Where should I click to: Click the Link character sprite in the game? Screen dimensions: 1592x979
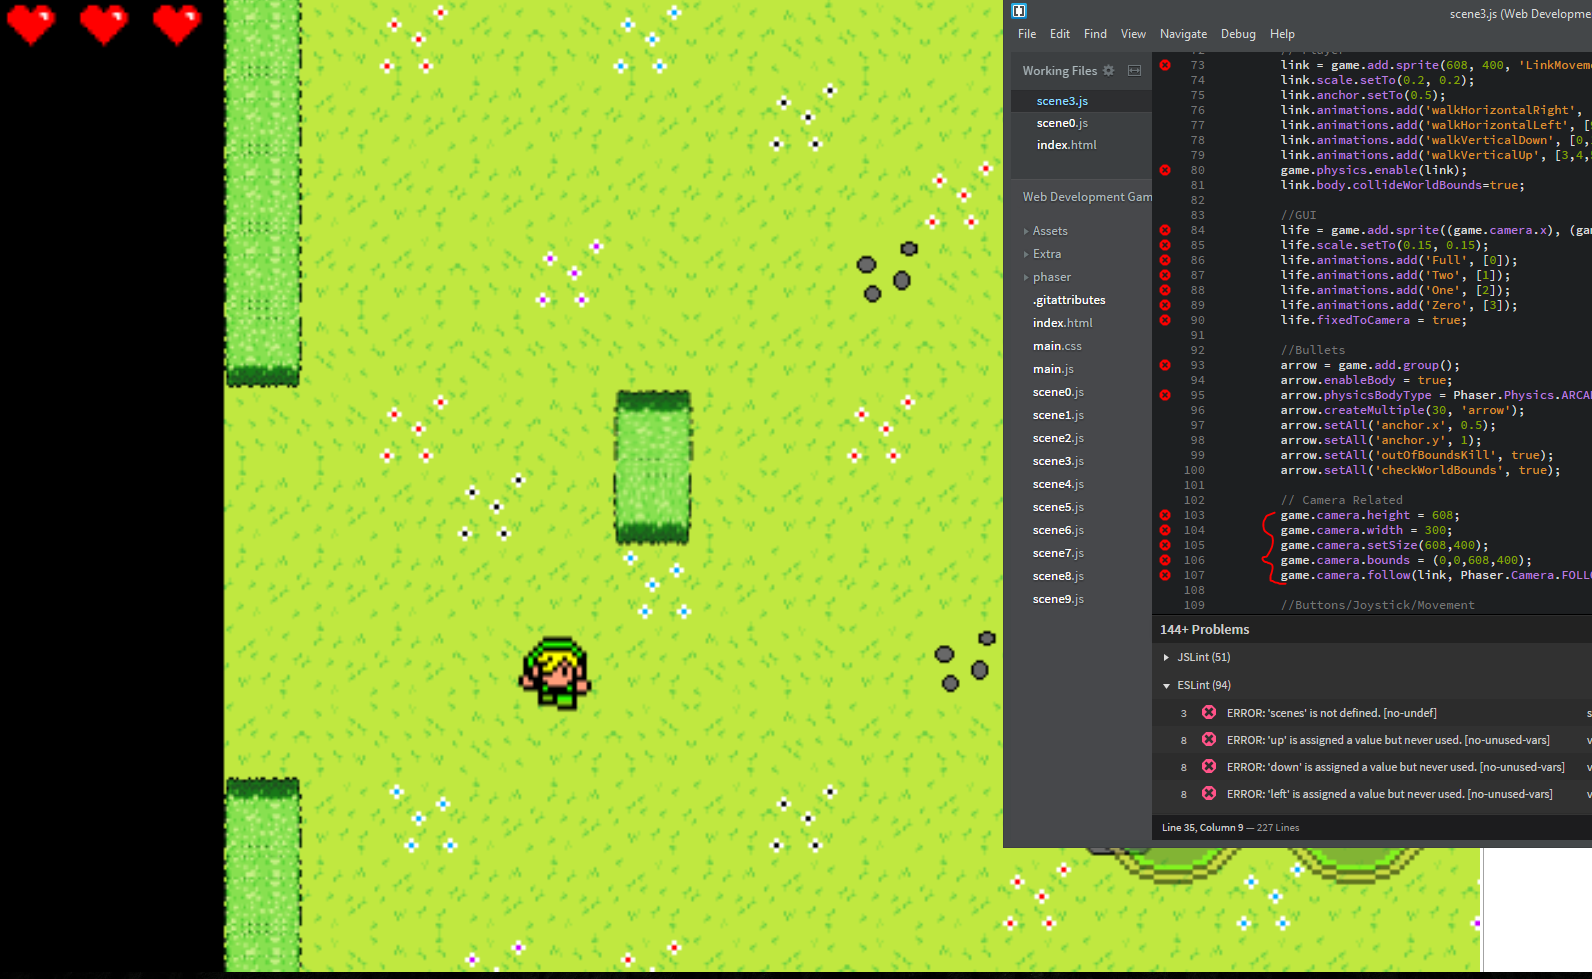tap(555, 673)
